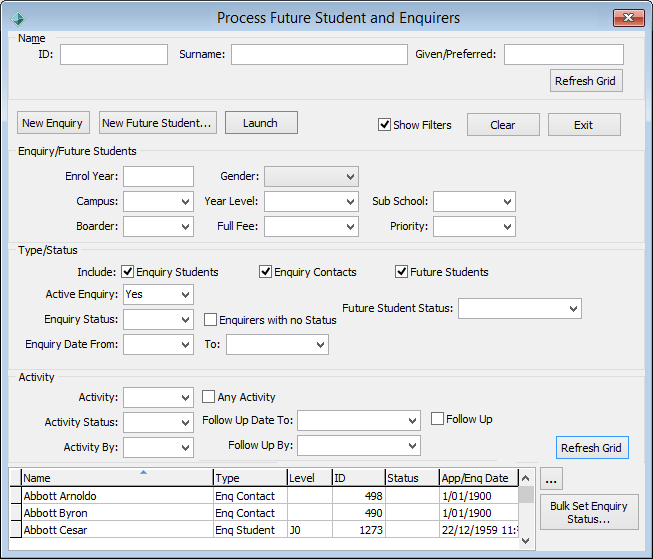653x559 pixels.
Task: Open the Activity By dropdown
Action: (x=158, y=447)
